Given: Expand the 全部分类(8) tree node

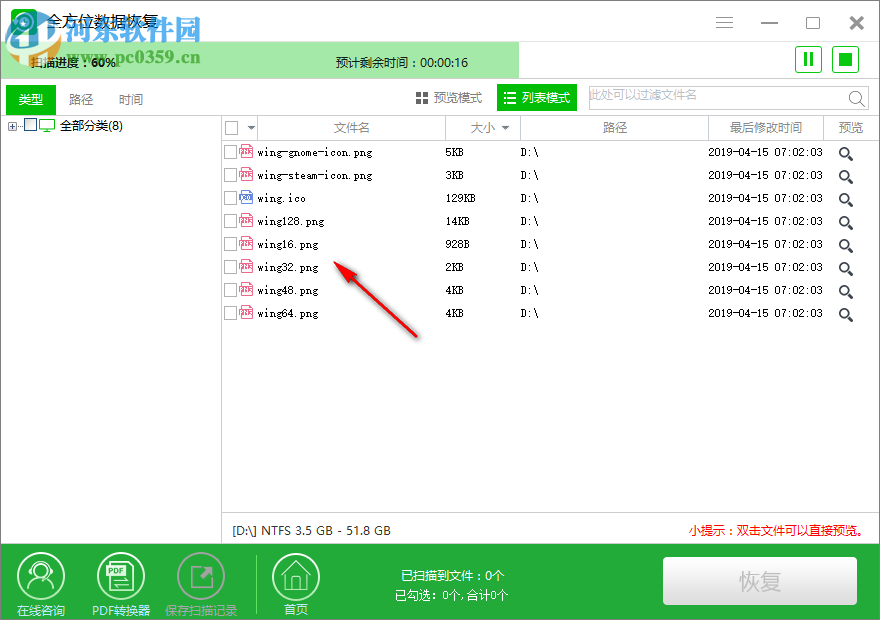Looking at the screenshot, I should (x=12, y=126).
